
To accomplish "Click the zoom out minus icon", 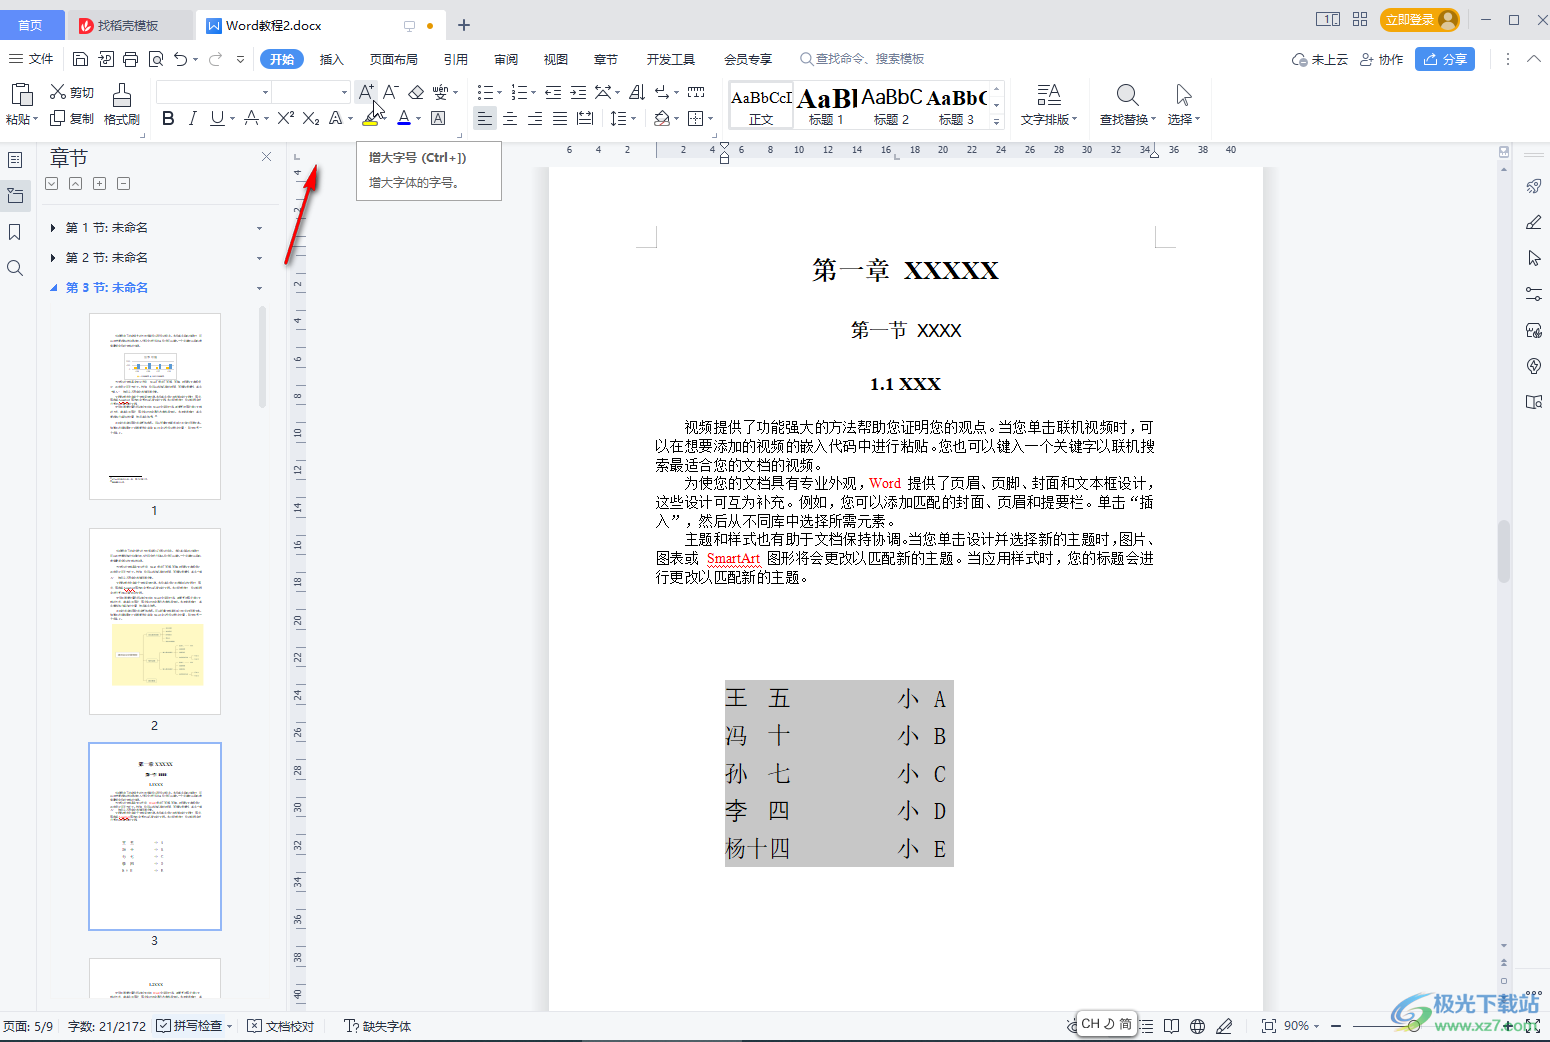I will (1335, 1026).
